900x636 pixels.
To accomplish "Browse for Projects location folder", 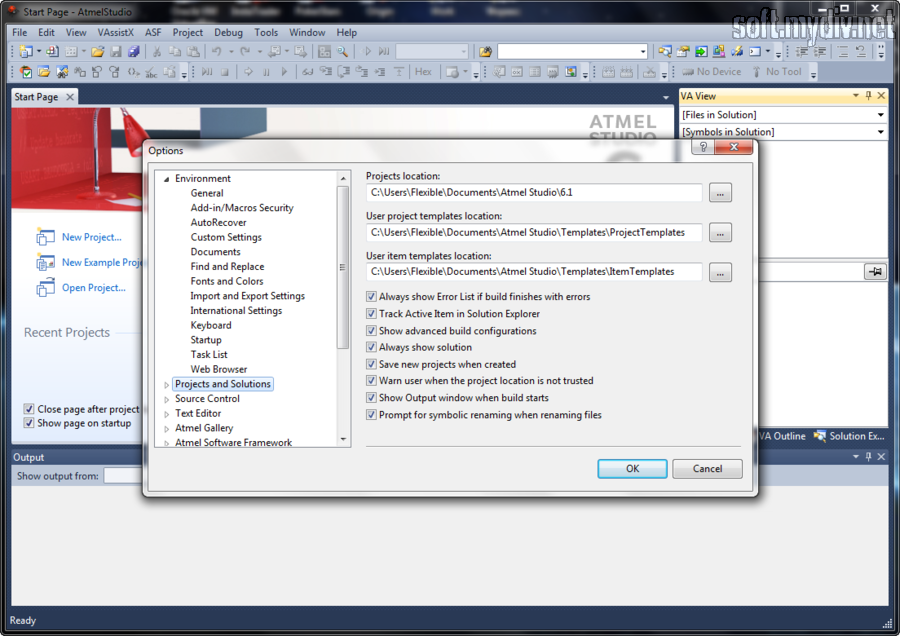I will click(x=720, y=193).
